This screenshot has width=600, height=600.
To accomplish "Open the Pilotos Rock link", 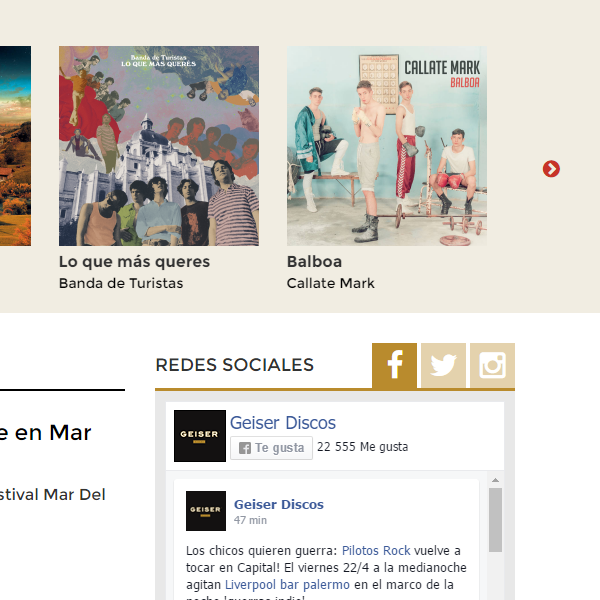I will pos(376,551).
